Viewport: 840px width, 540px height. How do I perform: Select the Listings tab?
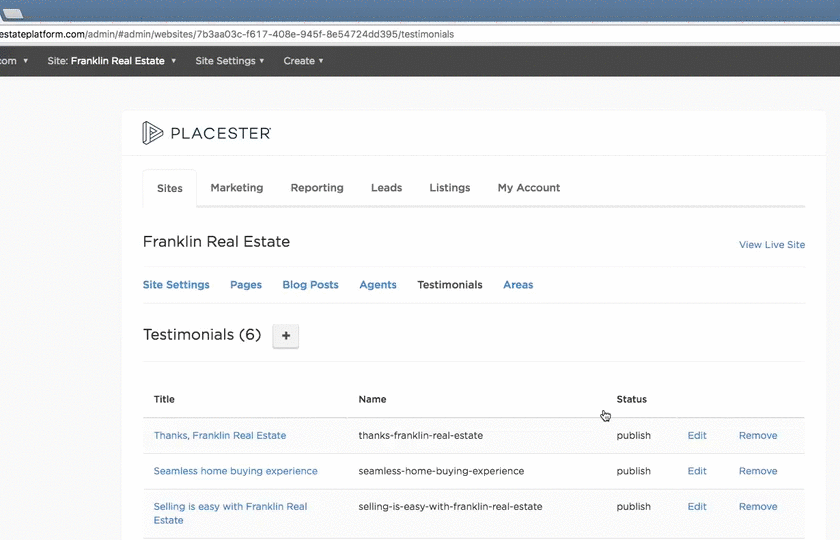[449, 188]
